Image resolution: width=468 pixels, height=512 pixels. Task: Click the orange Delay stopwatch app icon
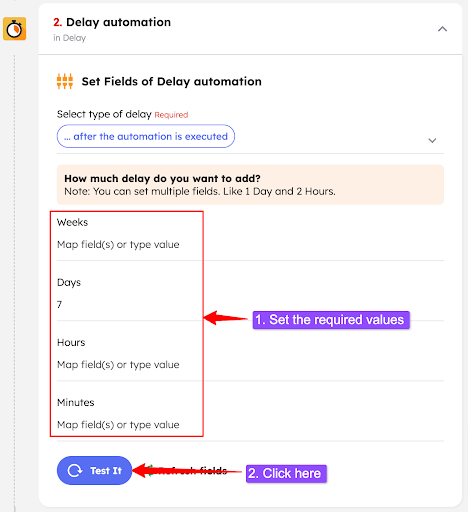[15, 29]
